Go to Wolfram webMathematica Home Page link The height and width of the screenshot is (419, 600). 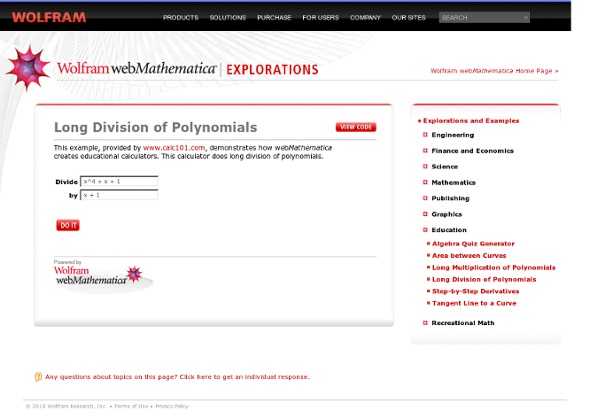coord(494,71)
